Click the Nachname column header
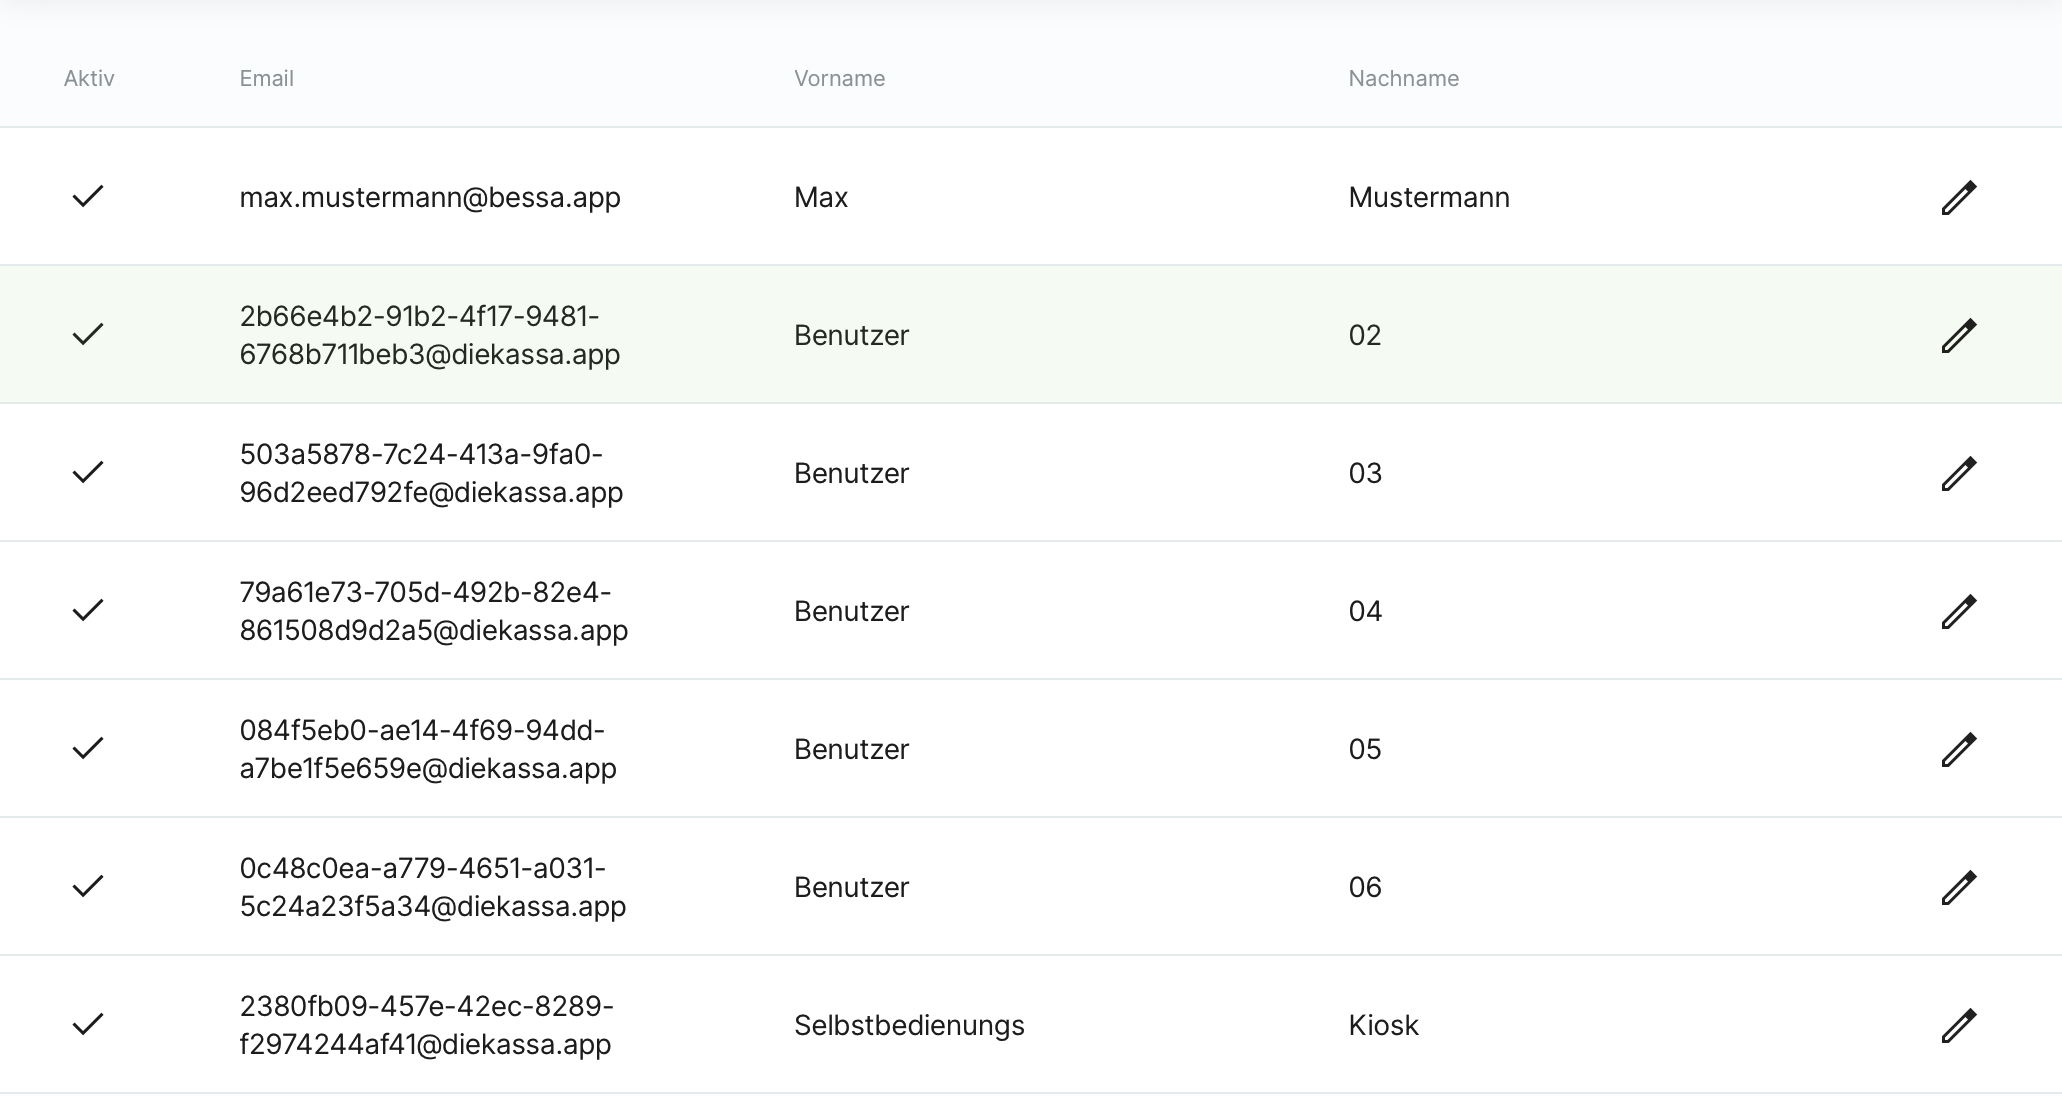 point(1403,78)
